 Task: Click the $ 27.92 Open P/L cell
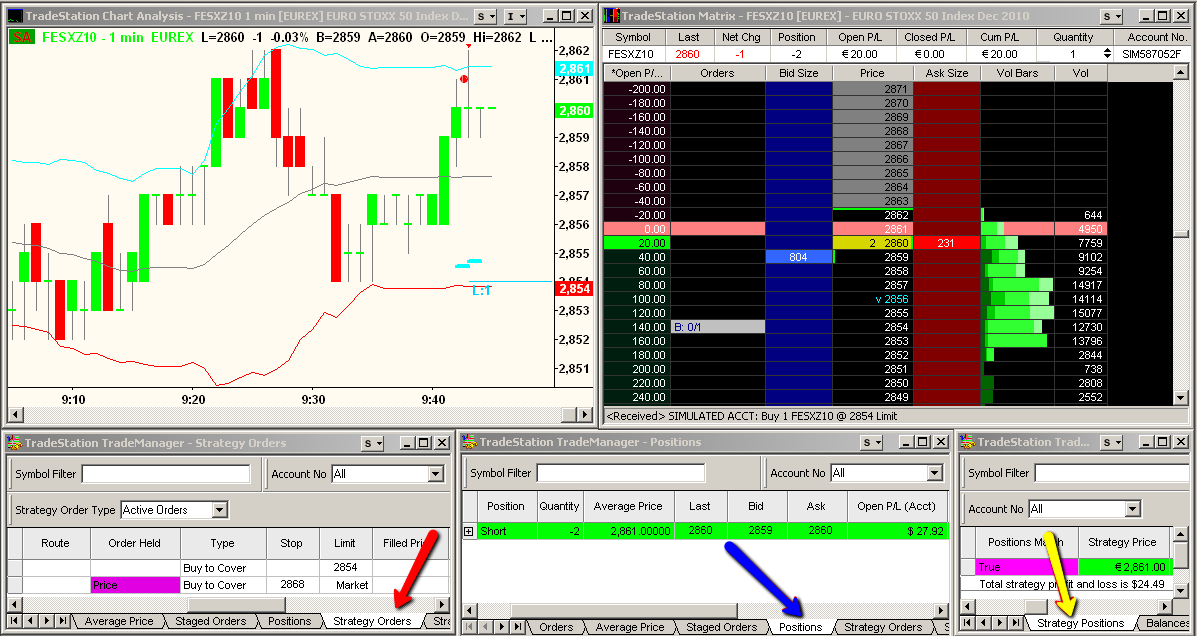point(898,531)
